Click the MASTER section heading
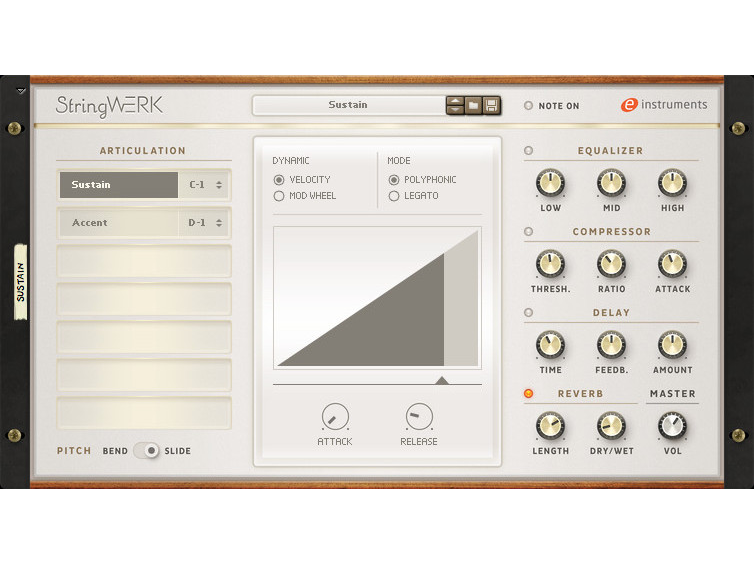Viewport: 754px width, 565px height. click(x=673, y=393)
